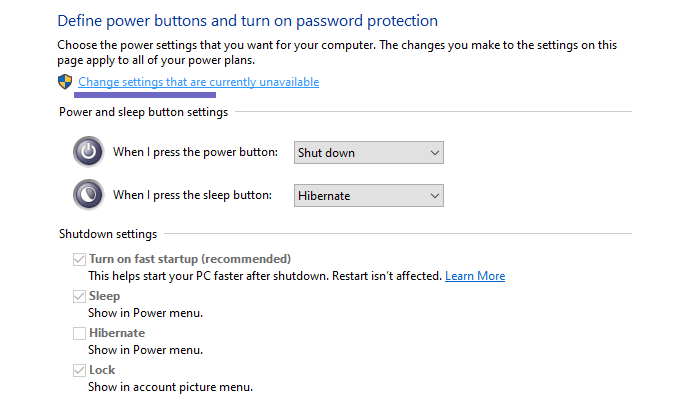
Task: Click the UAC shield icon
Action: [x=66, y=82]
